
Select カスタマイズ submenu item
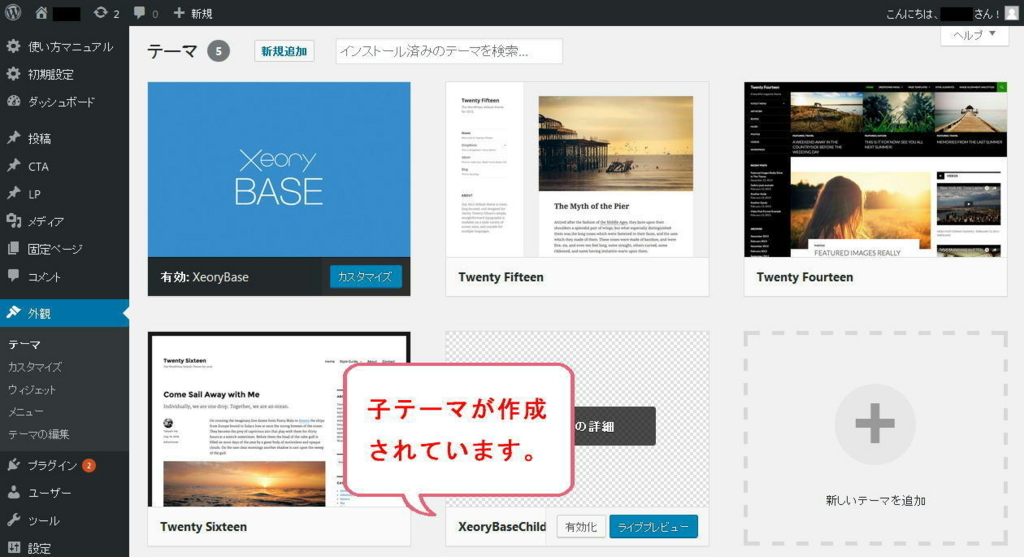pyautogui.click(x=35, y=367)
